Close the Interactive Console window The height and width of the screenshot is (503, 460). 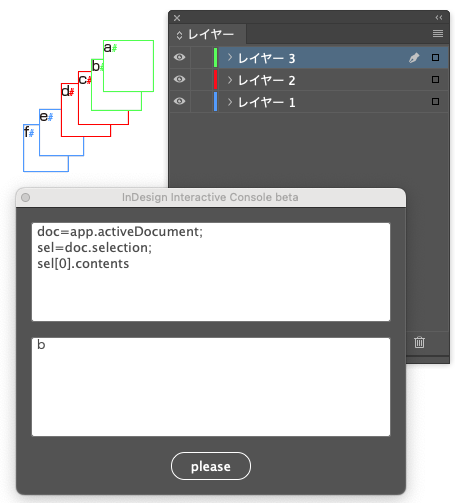pos(26,198)
